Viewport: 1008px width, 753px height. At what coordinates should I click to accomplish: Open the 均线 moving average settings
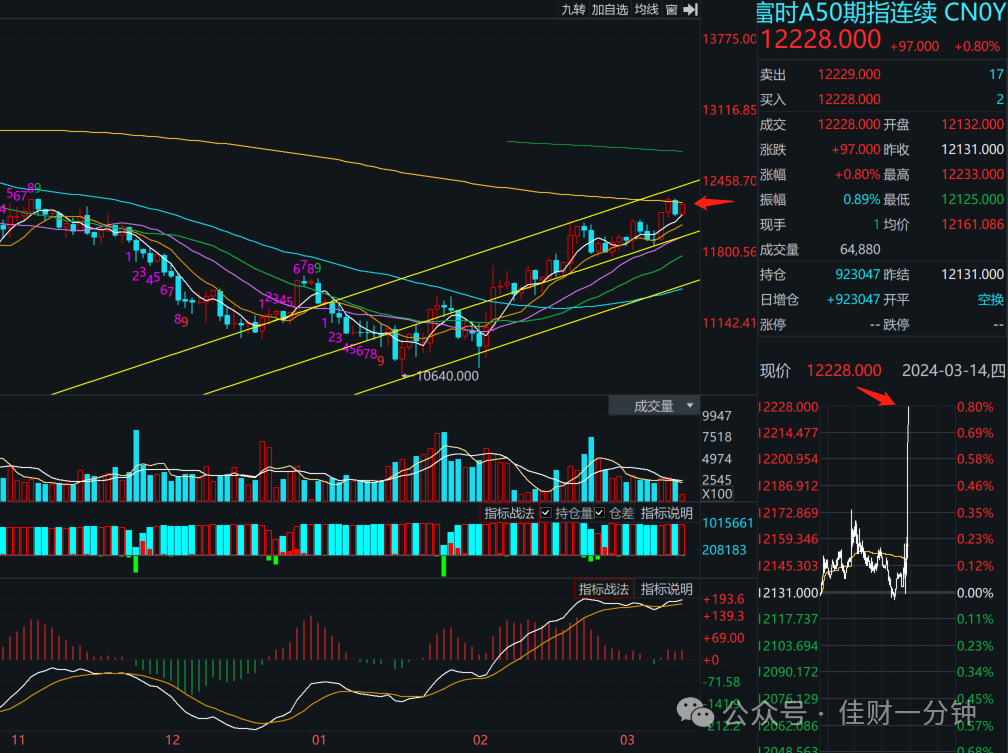pyautogui.click(x=647, y=10)
